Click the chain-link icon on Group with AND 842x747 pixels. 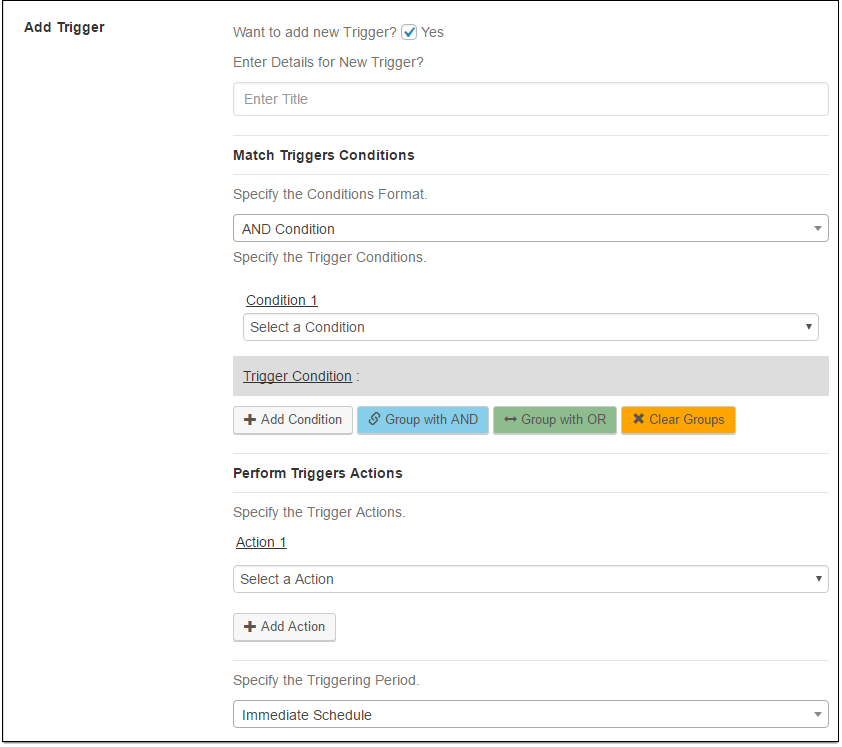coord(375,420)
